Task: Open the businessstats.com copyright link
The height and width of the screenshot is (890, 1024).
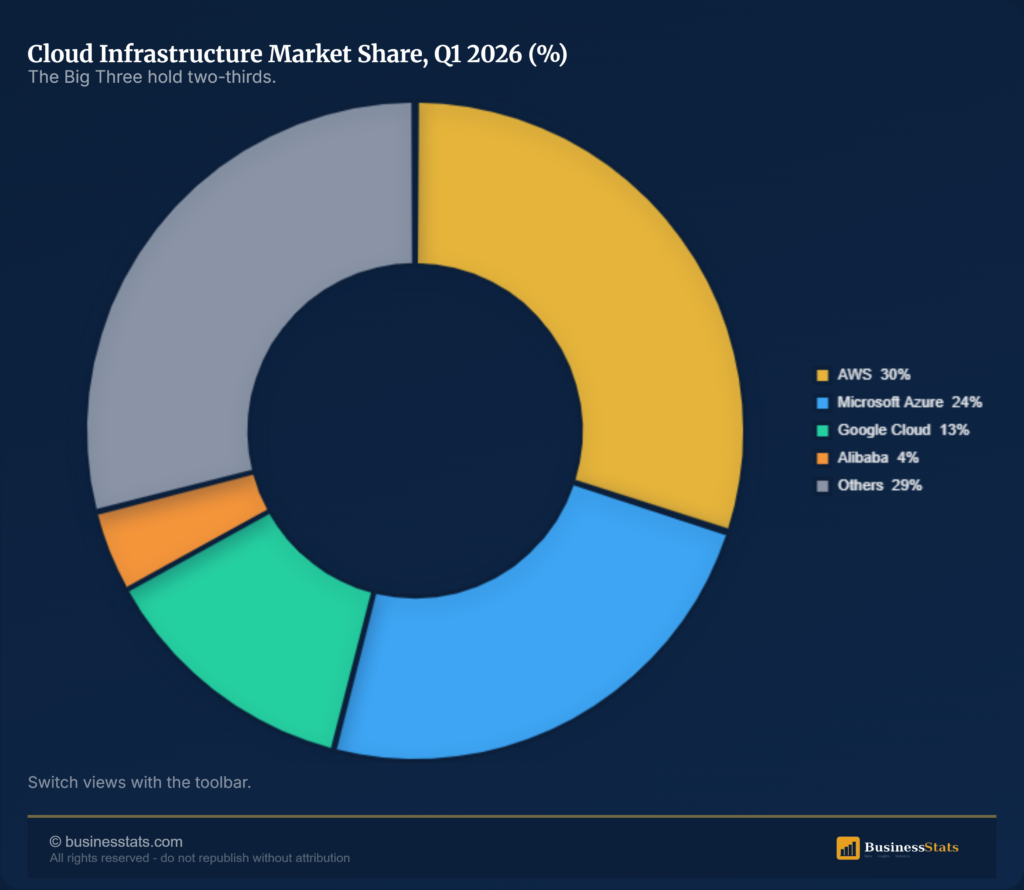Action: click(x=116, y=842)
